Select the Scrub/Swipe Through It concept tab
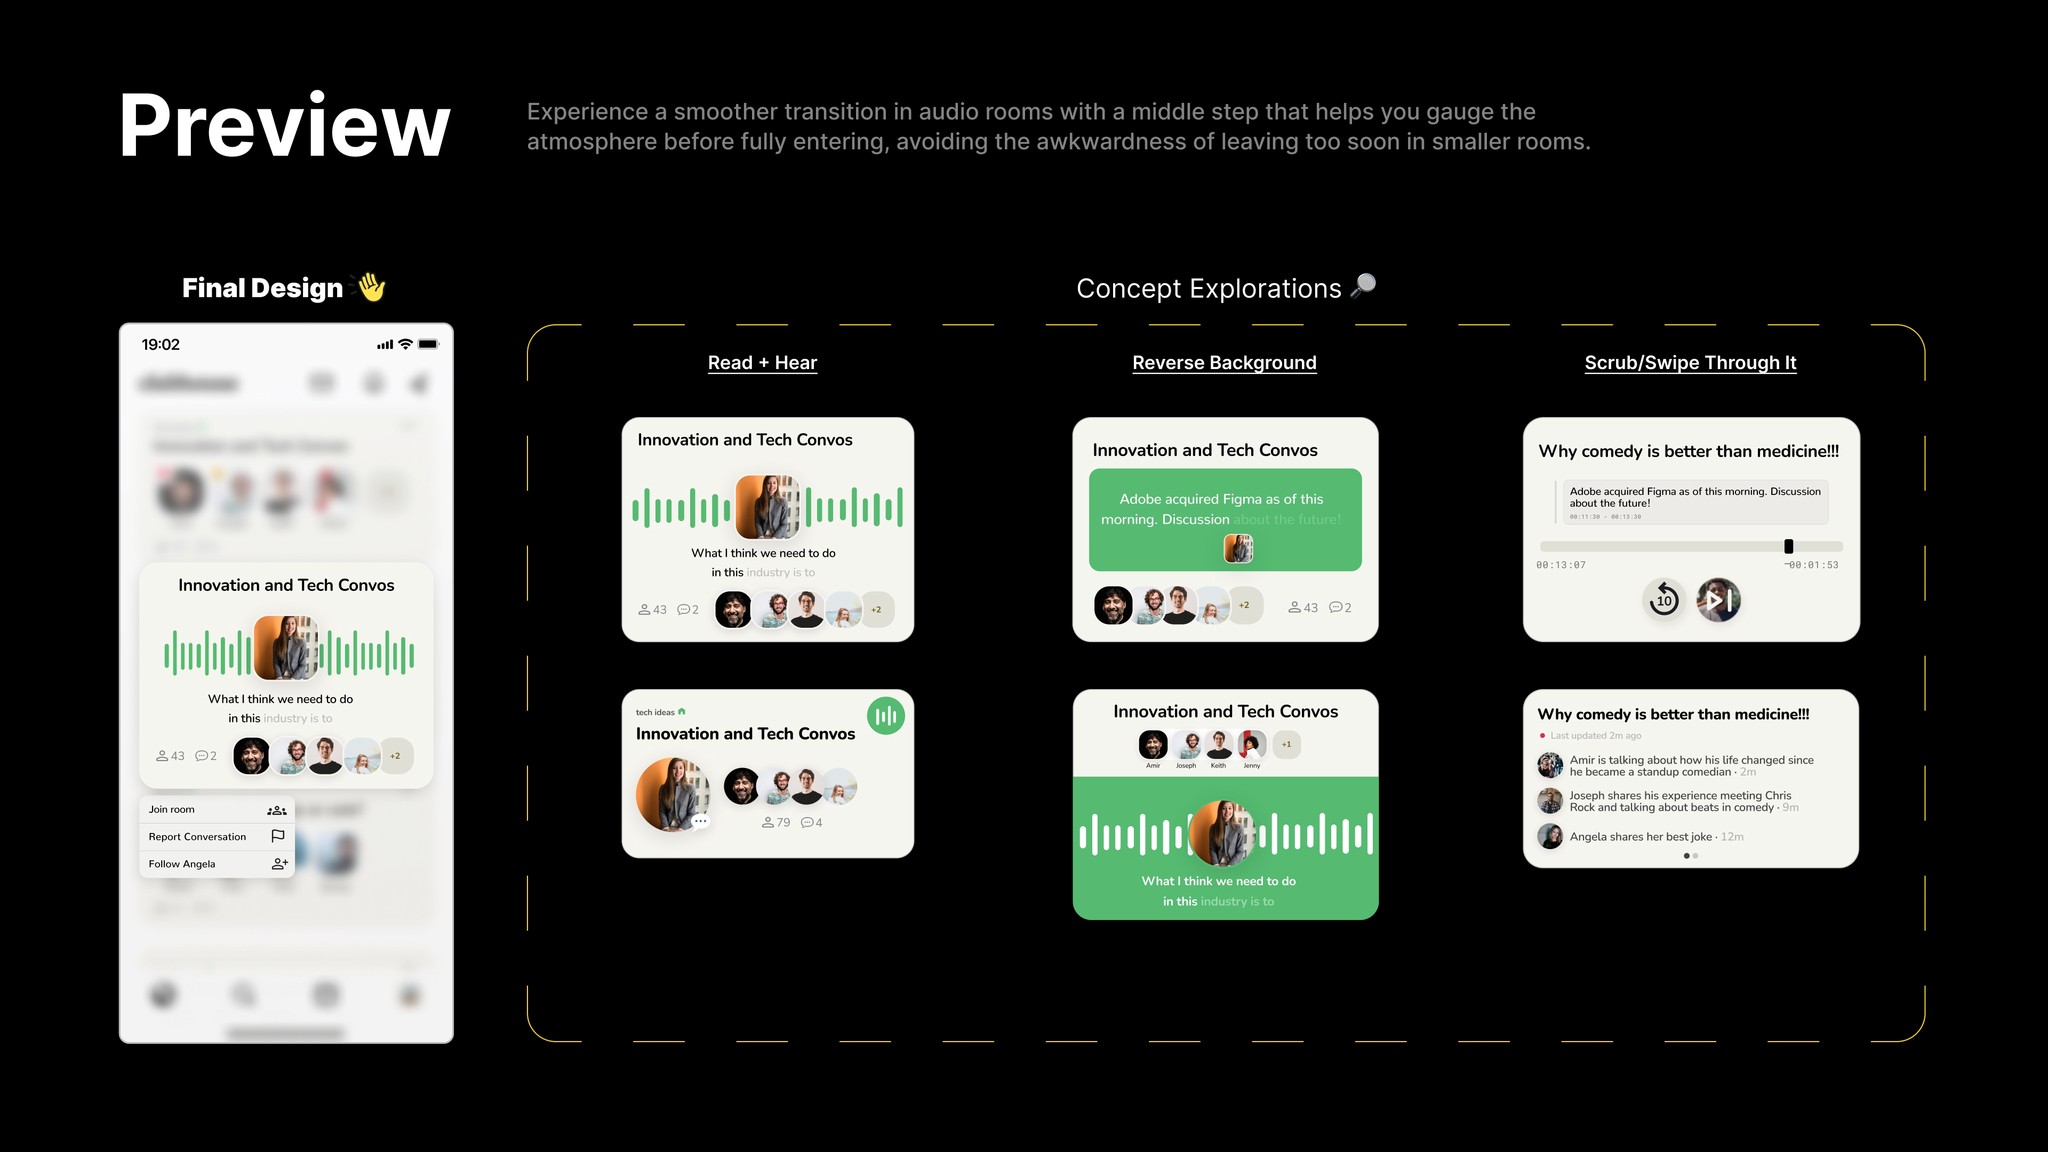Screen dimensions: 2048x1152 (x=1688, y=363)
